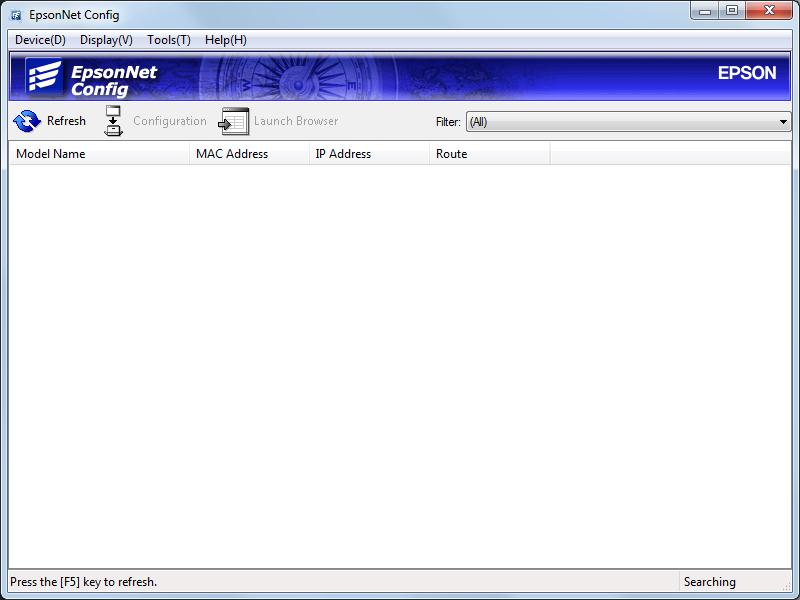Screen dimensions: 800x600
Task: Open the Tools(T) menu
Action: [169, 40]
